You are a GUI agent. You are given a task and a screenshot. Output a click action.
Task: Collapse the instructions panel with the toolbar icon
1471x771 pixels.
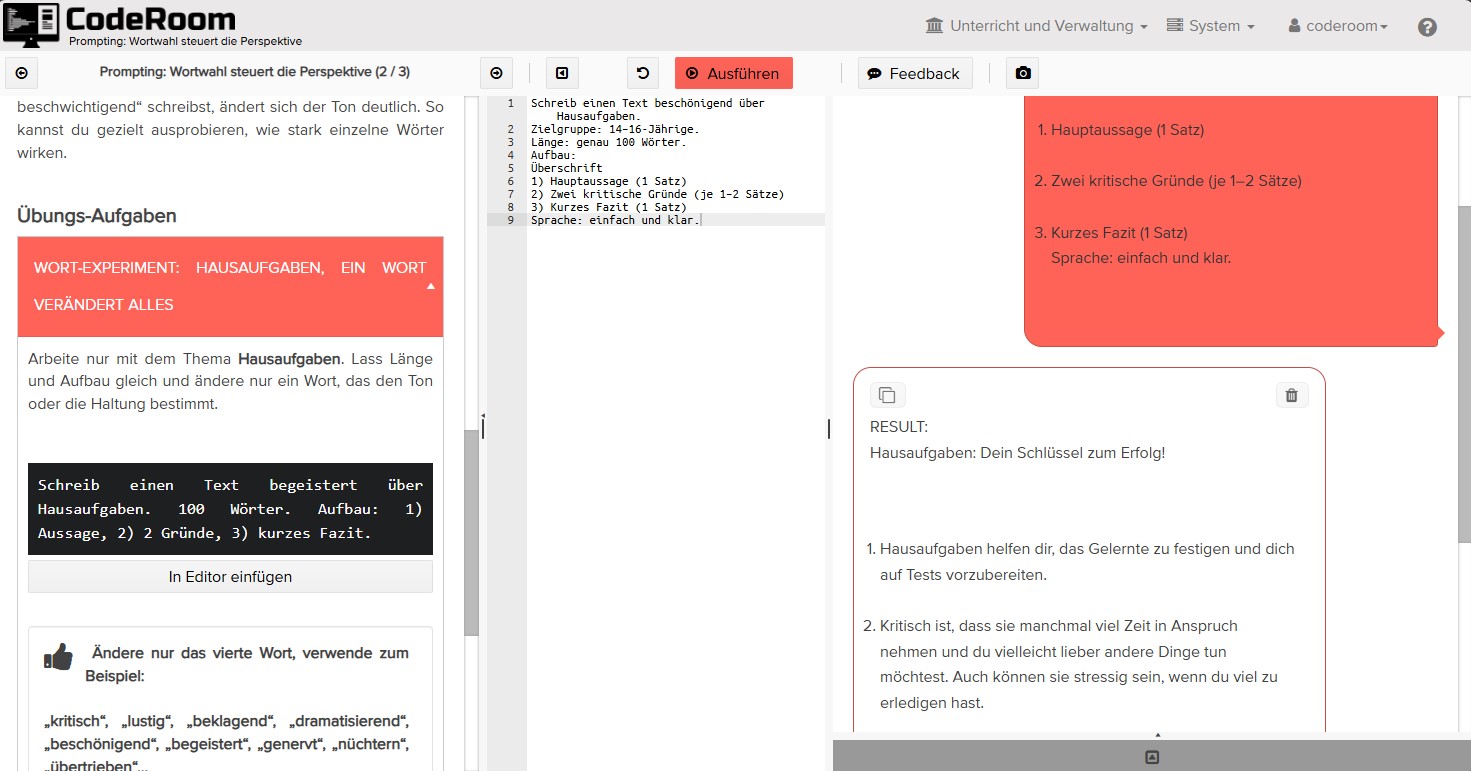(x=562, y=73)
